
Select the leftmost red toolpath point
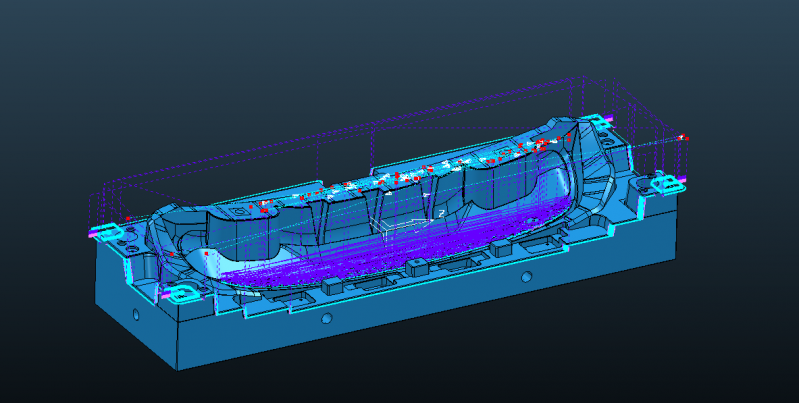point(128,216)
